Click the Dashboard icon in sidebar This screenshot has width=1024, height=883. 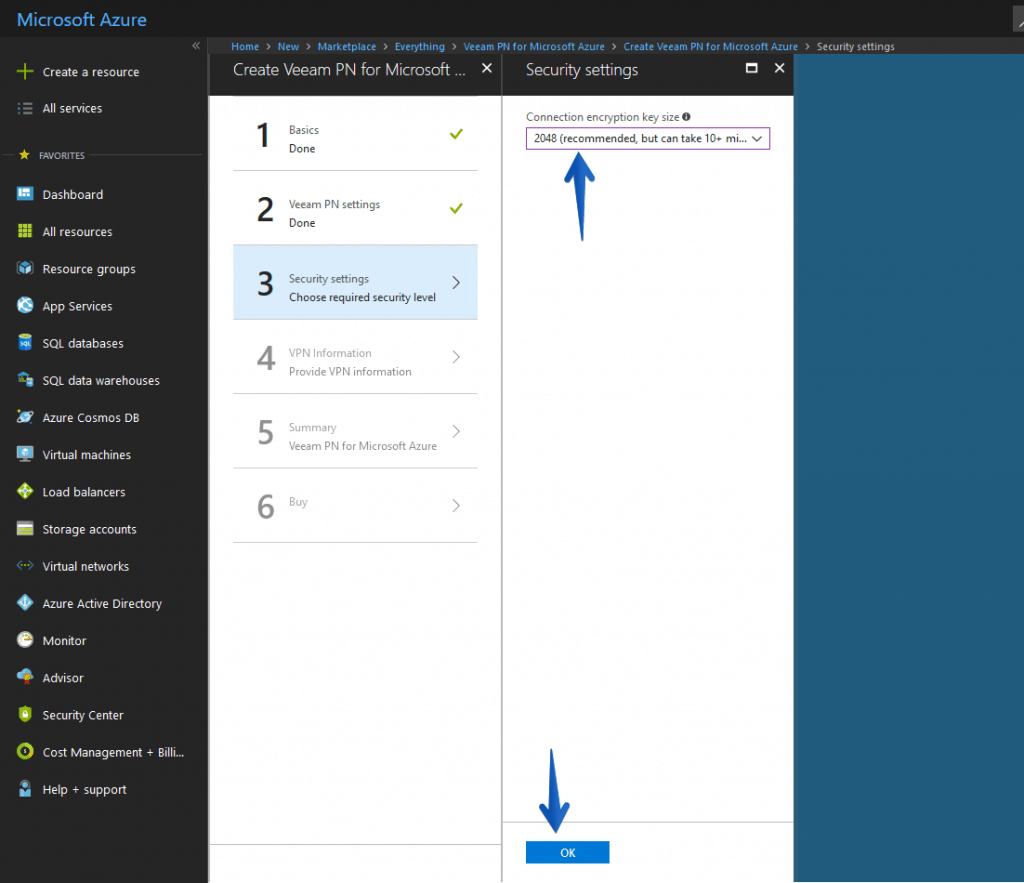[x=25, y=194]
